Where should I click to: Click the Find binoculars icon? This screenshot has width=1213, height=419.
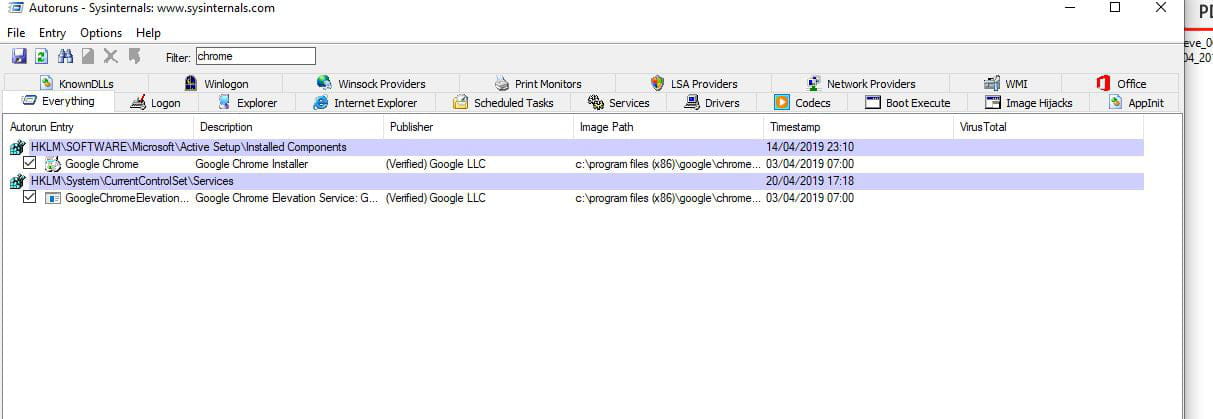pos(66,56)
